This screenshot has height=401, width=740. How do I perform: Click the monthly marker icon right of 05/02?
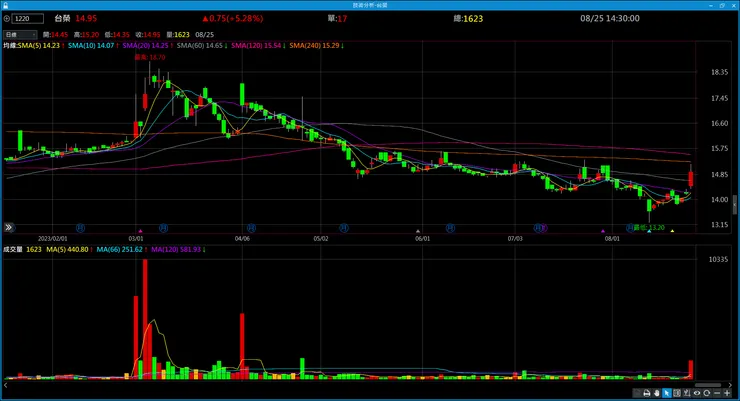coord(344,228)
